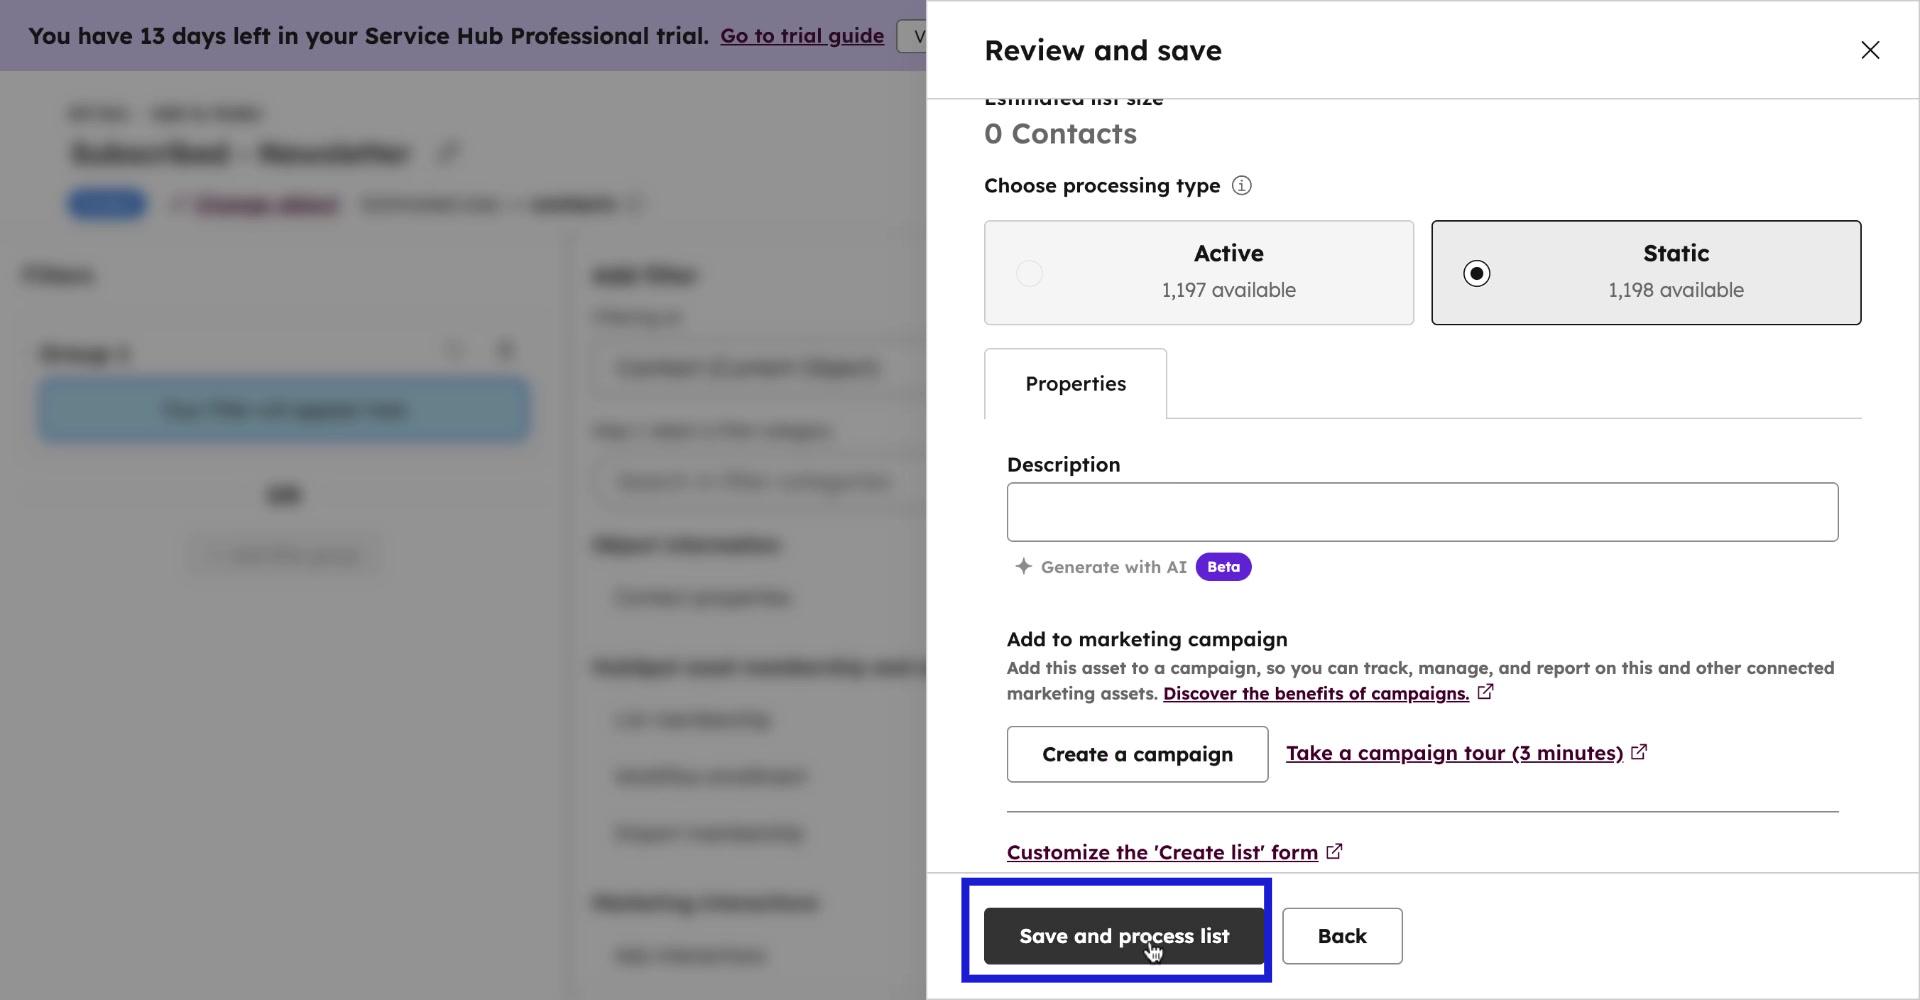Focus the Description text field
1920x1000 pixels.
1421,512
